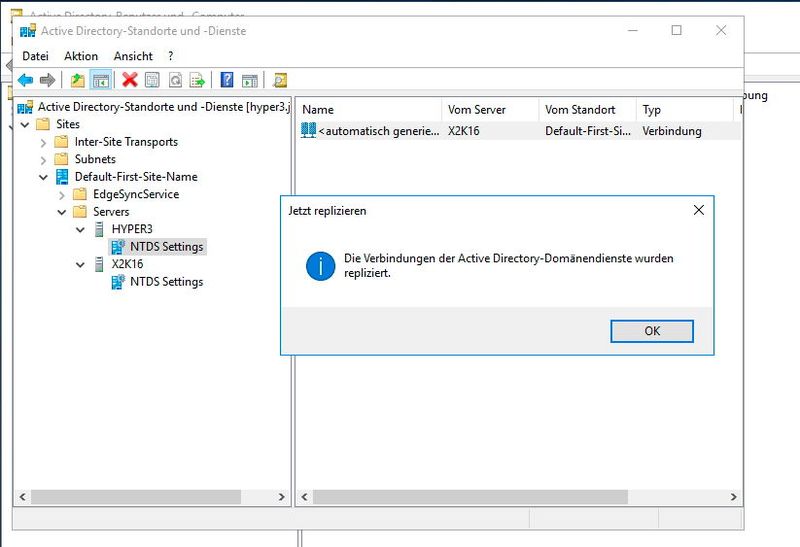Close the Jetzt replizieren dialog
This screenshot has width=800, height=547.
click(x=698, y=210)
